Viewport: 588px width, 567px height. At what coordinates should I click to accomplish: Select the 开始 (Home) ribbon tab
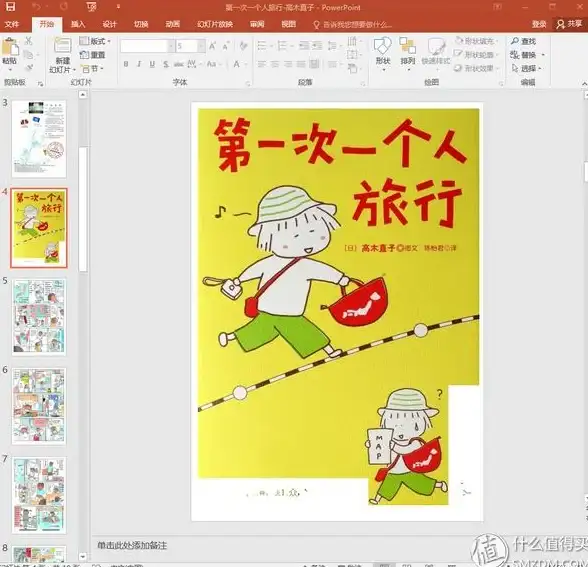click(x=47, y=24)
